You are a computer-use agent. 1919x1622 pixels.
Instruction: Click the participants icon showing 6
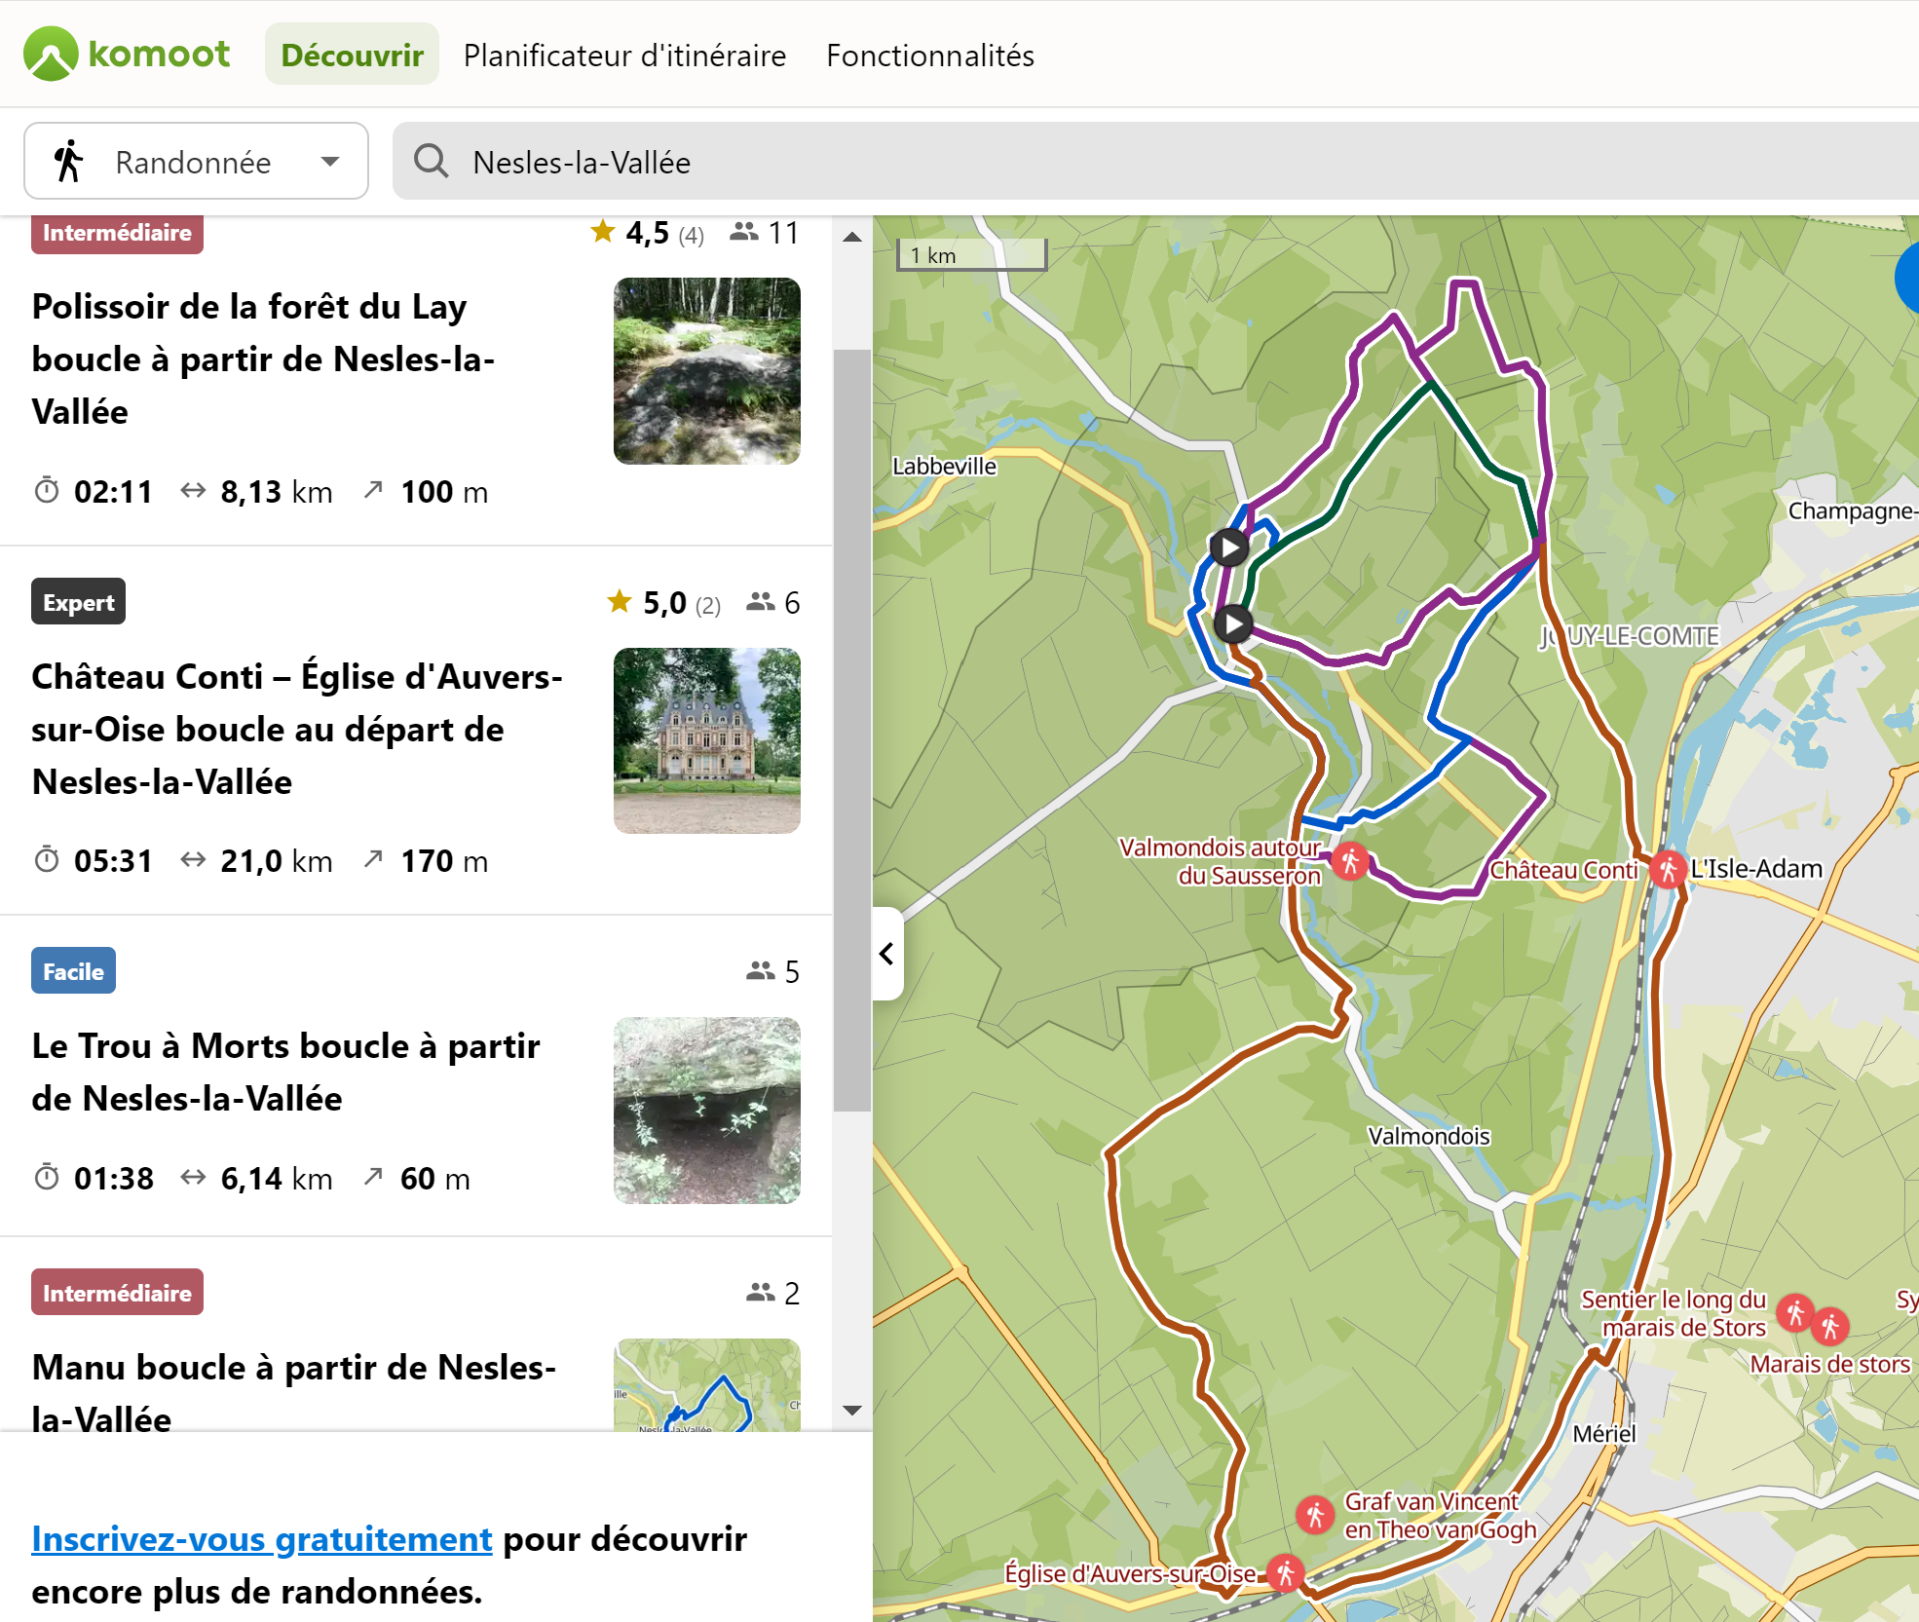760,601
